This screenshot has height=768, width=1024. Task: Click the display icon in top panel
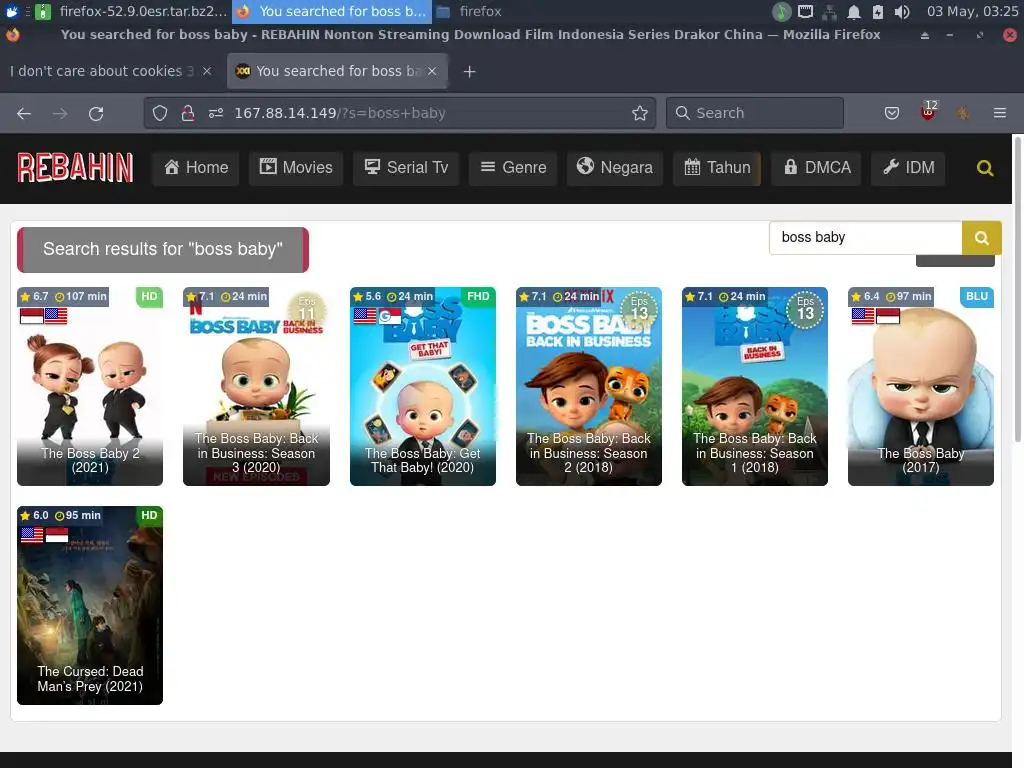(x=805, y=12)
